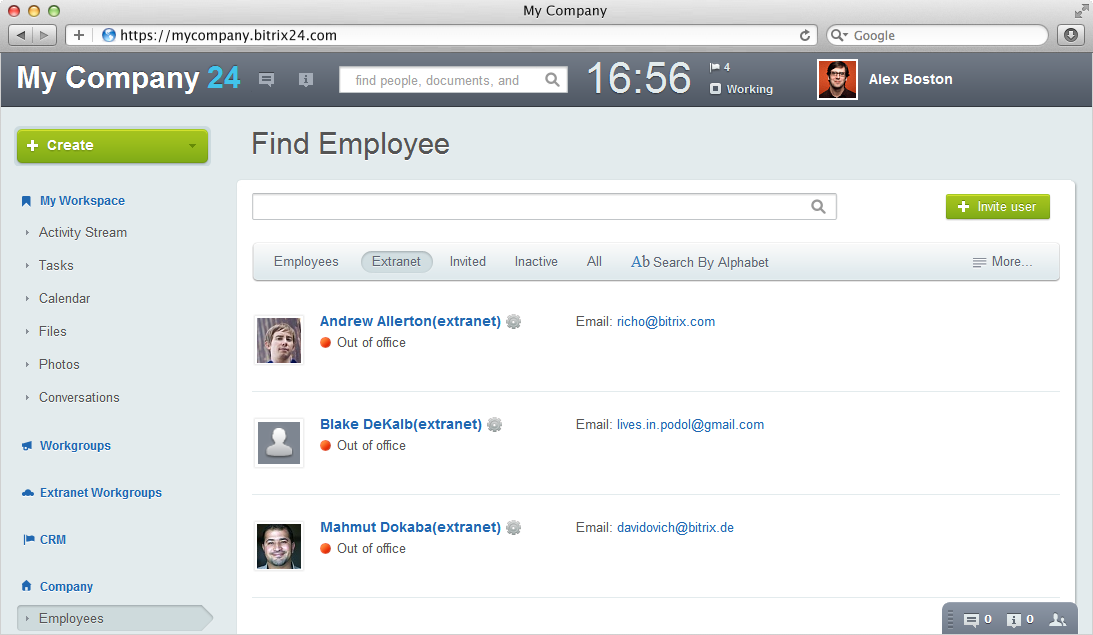The width and height of the screenshot is (1093, 635).
Task: Click the My Workspace bookmark icon
Action: [x=26, y=201]
